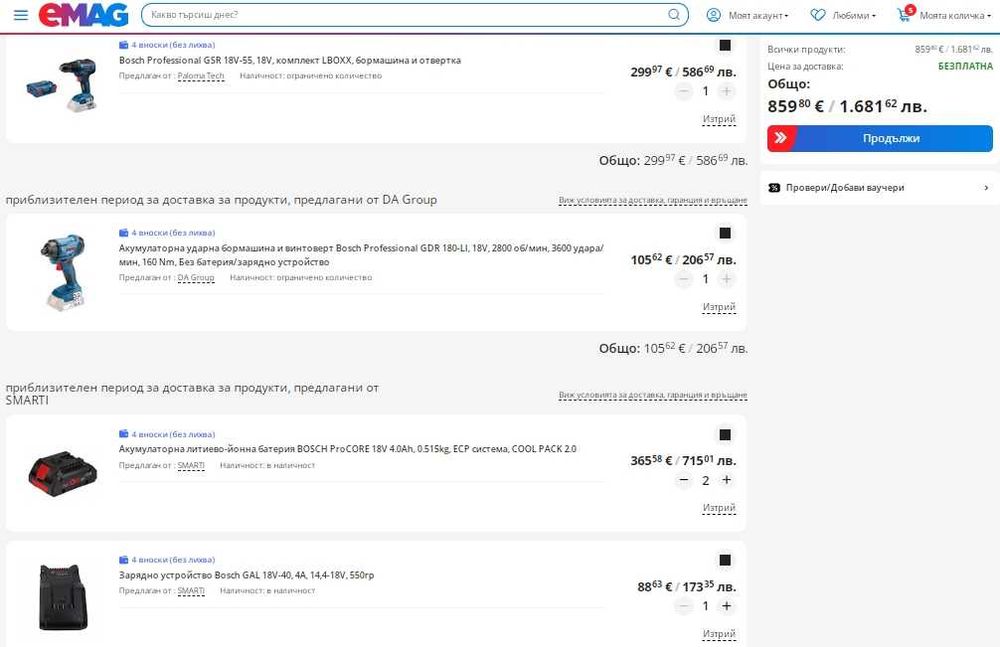Delete ProCORE battery via Изтрий
The image size is (1000, 647).
pos(719,508)
